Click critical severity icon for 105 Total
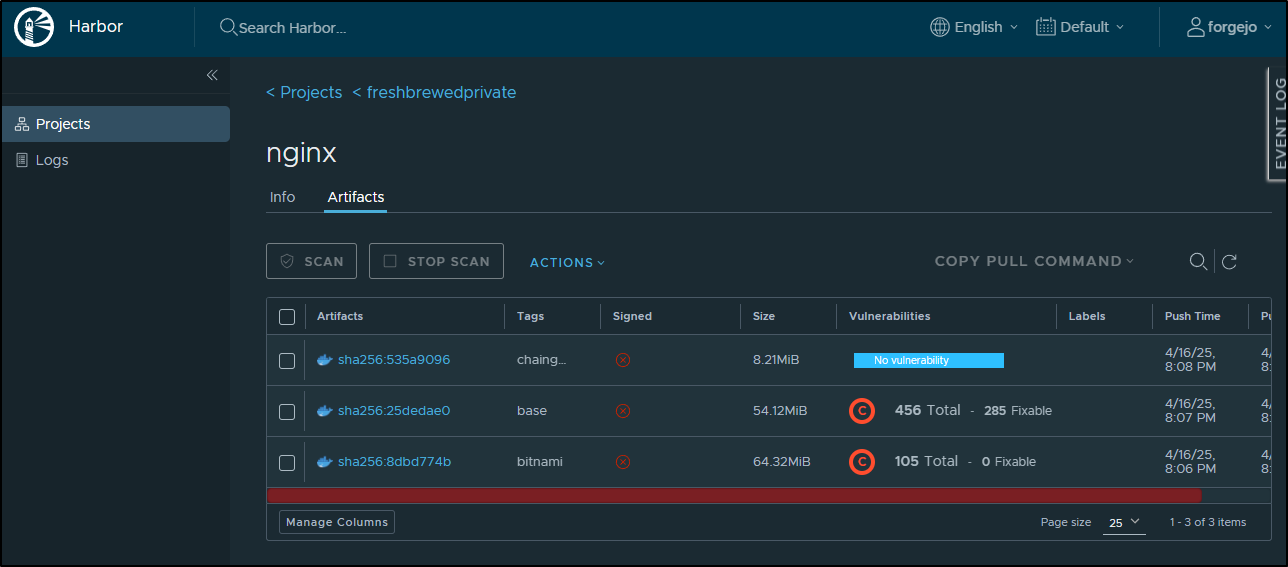This screenshot has width=1288, height=567. click(x=862, y=462)
